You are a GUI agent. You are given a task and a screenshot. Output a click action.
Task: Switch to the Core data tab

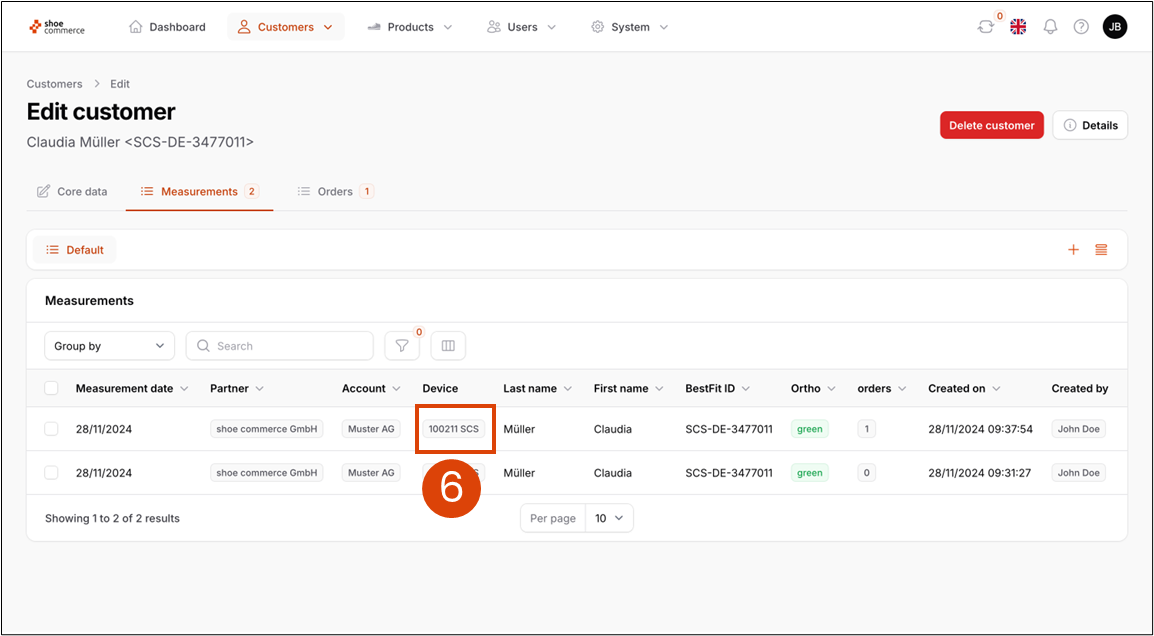point(72,191)
